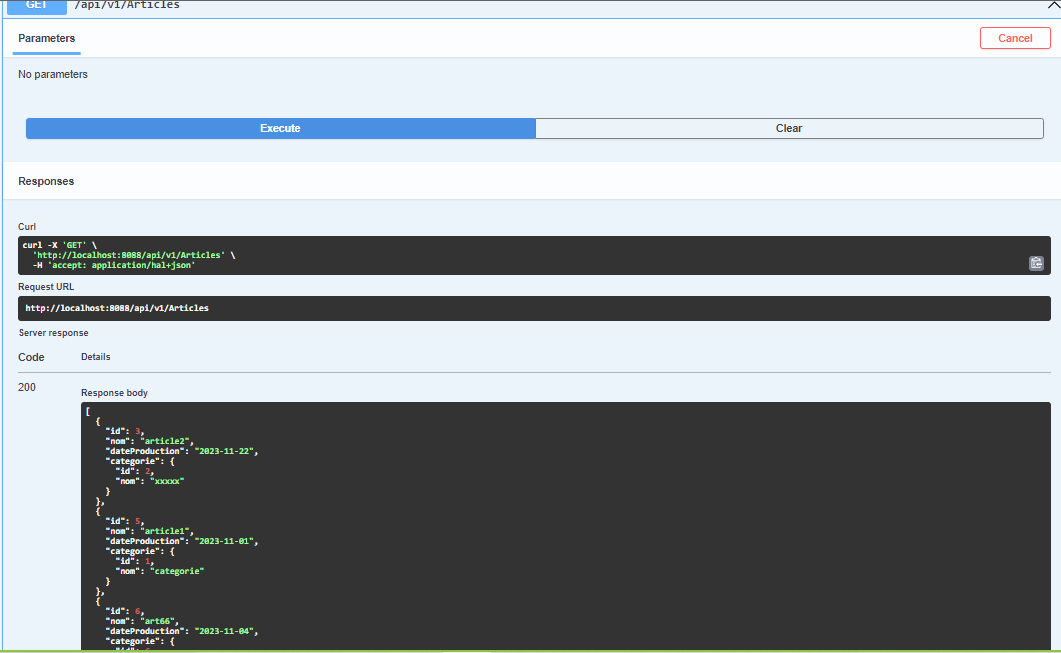The image size is (1061, 653).
Task: Click the Details column header
Action: tap(95, 356)
